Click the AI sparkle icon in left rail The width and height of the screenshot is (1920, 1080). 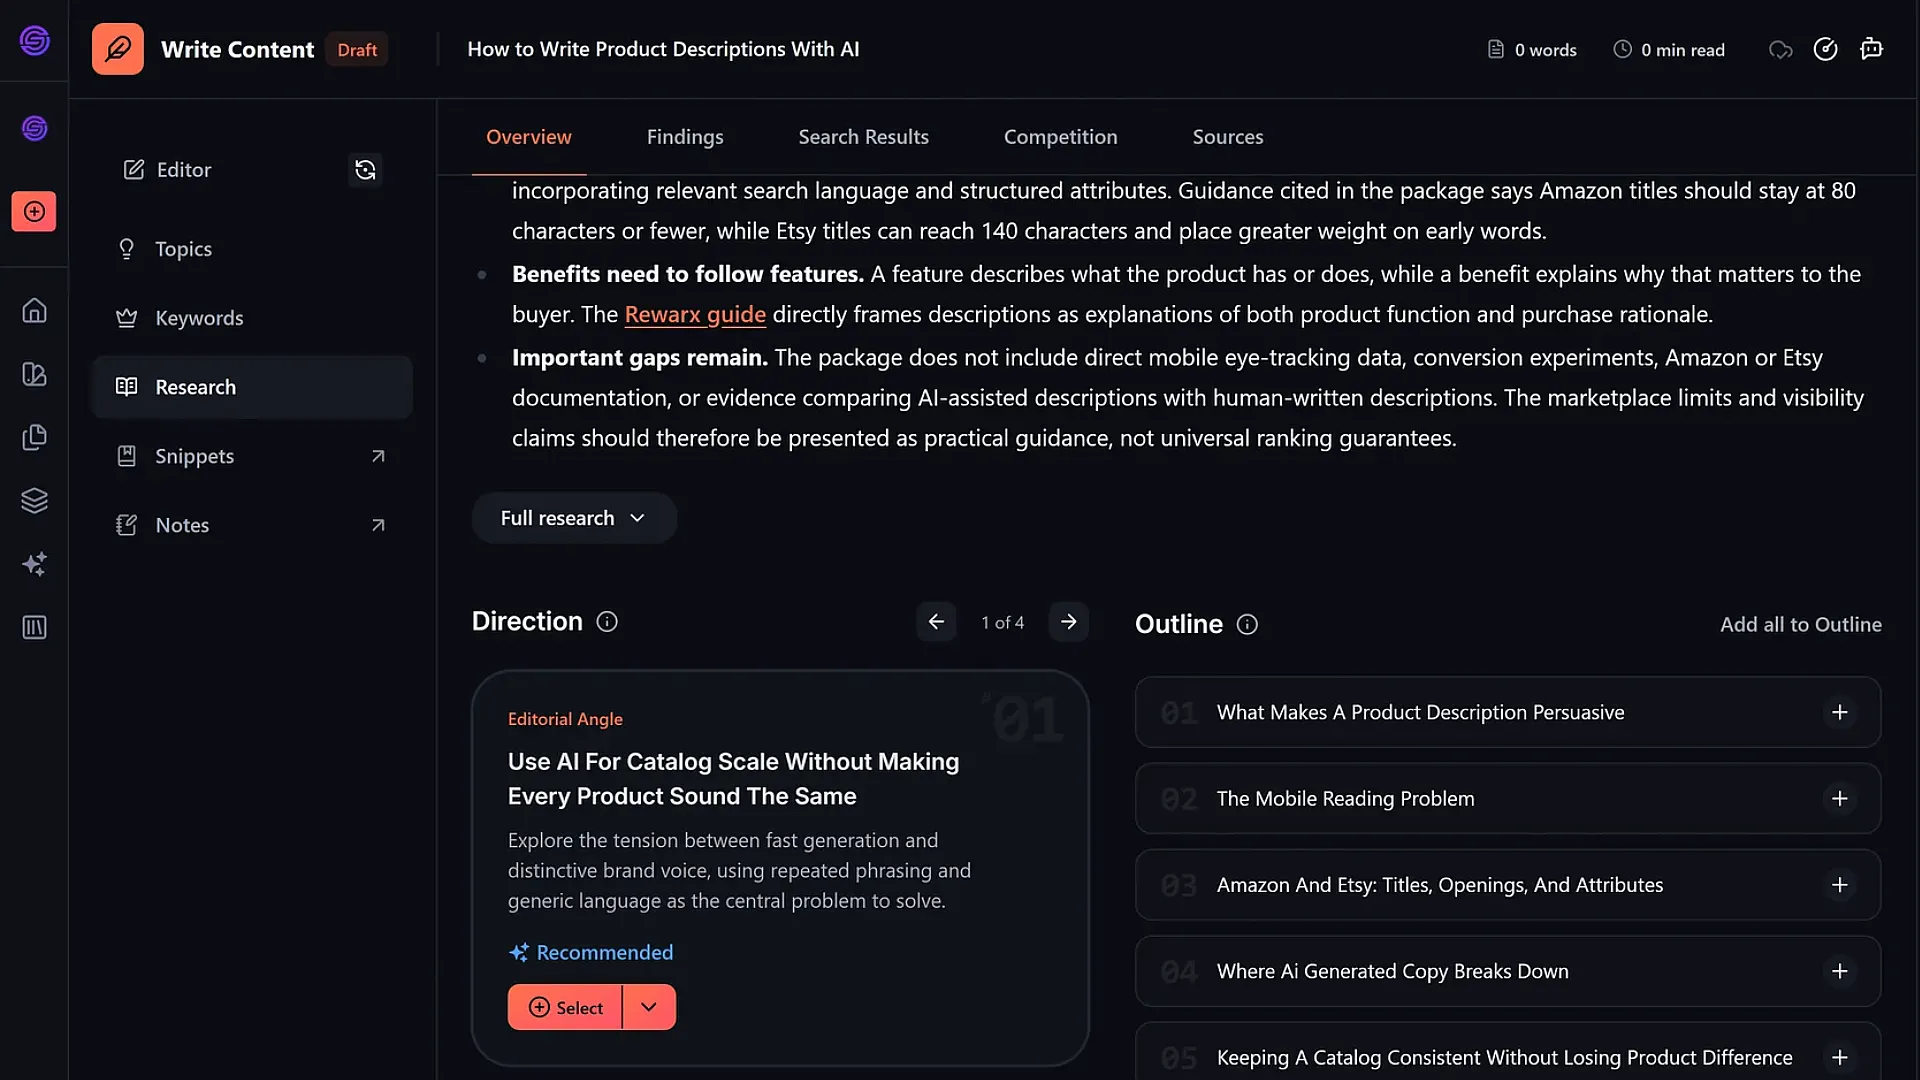[34, 564]
